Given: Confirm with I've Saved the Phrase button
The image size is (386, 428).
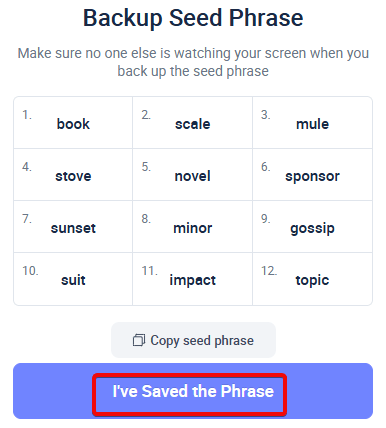Looking at the screenshot, I should 193,391.
